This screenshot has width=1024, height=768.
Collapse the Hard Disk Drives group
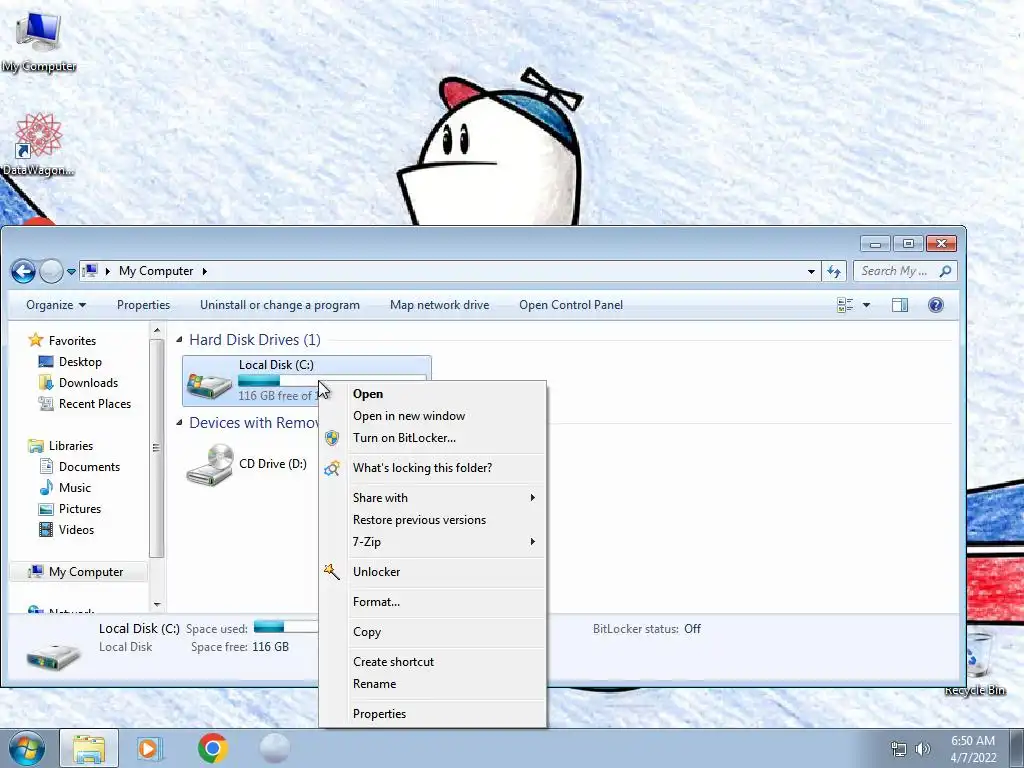179,340
